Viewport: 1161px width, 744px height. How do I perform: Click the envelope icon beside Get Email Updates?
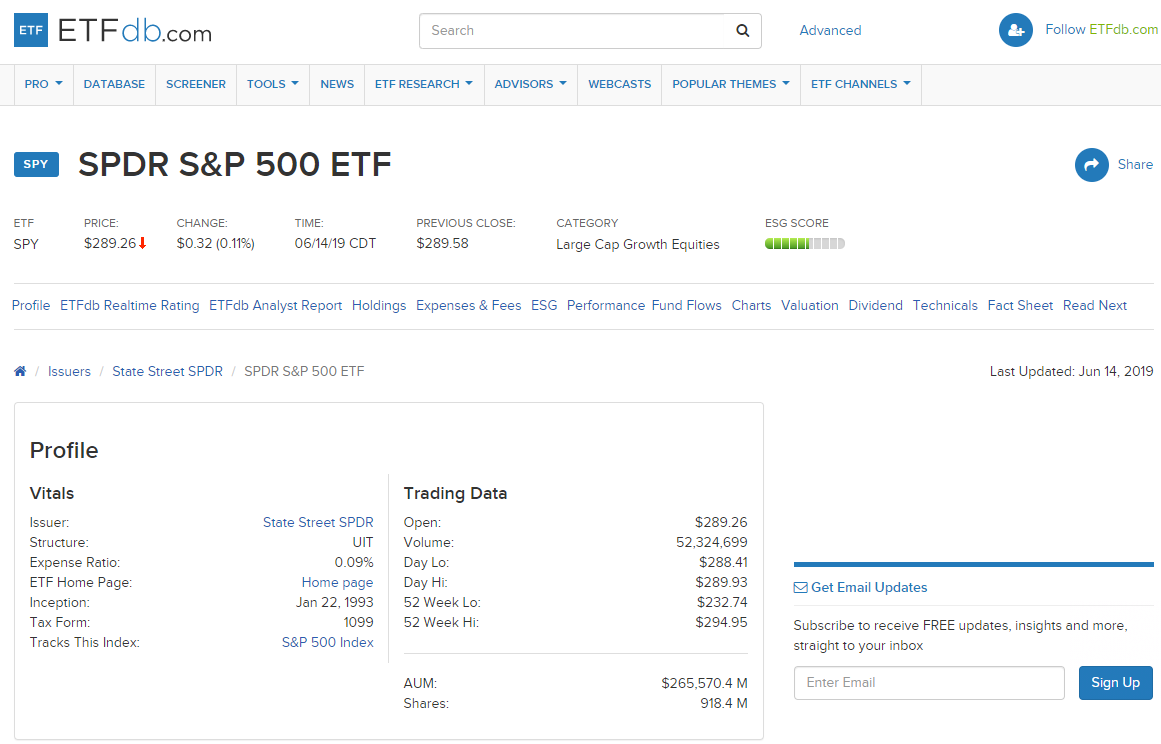pos(800,588)
